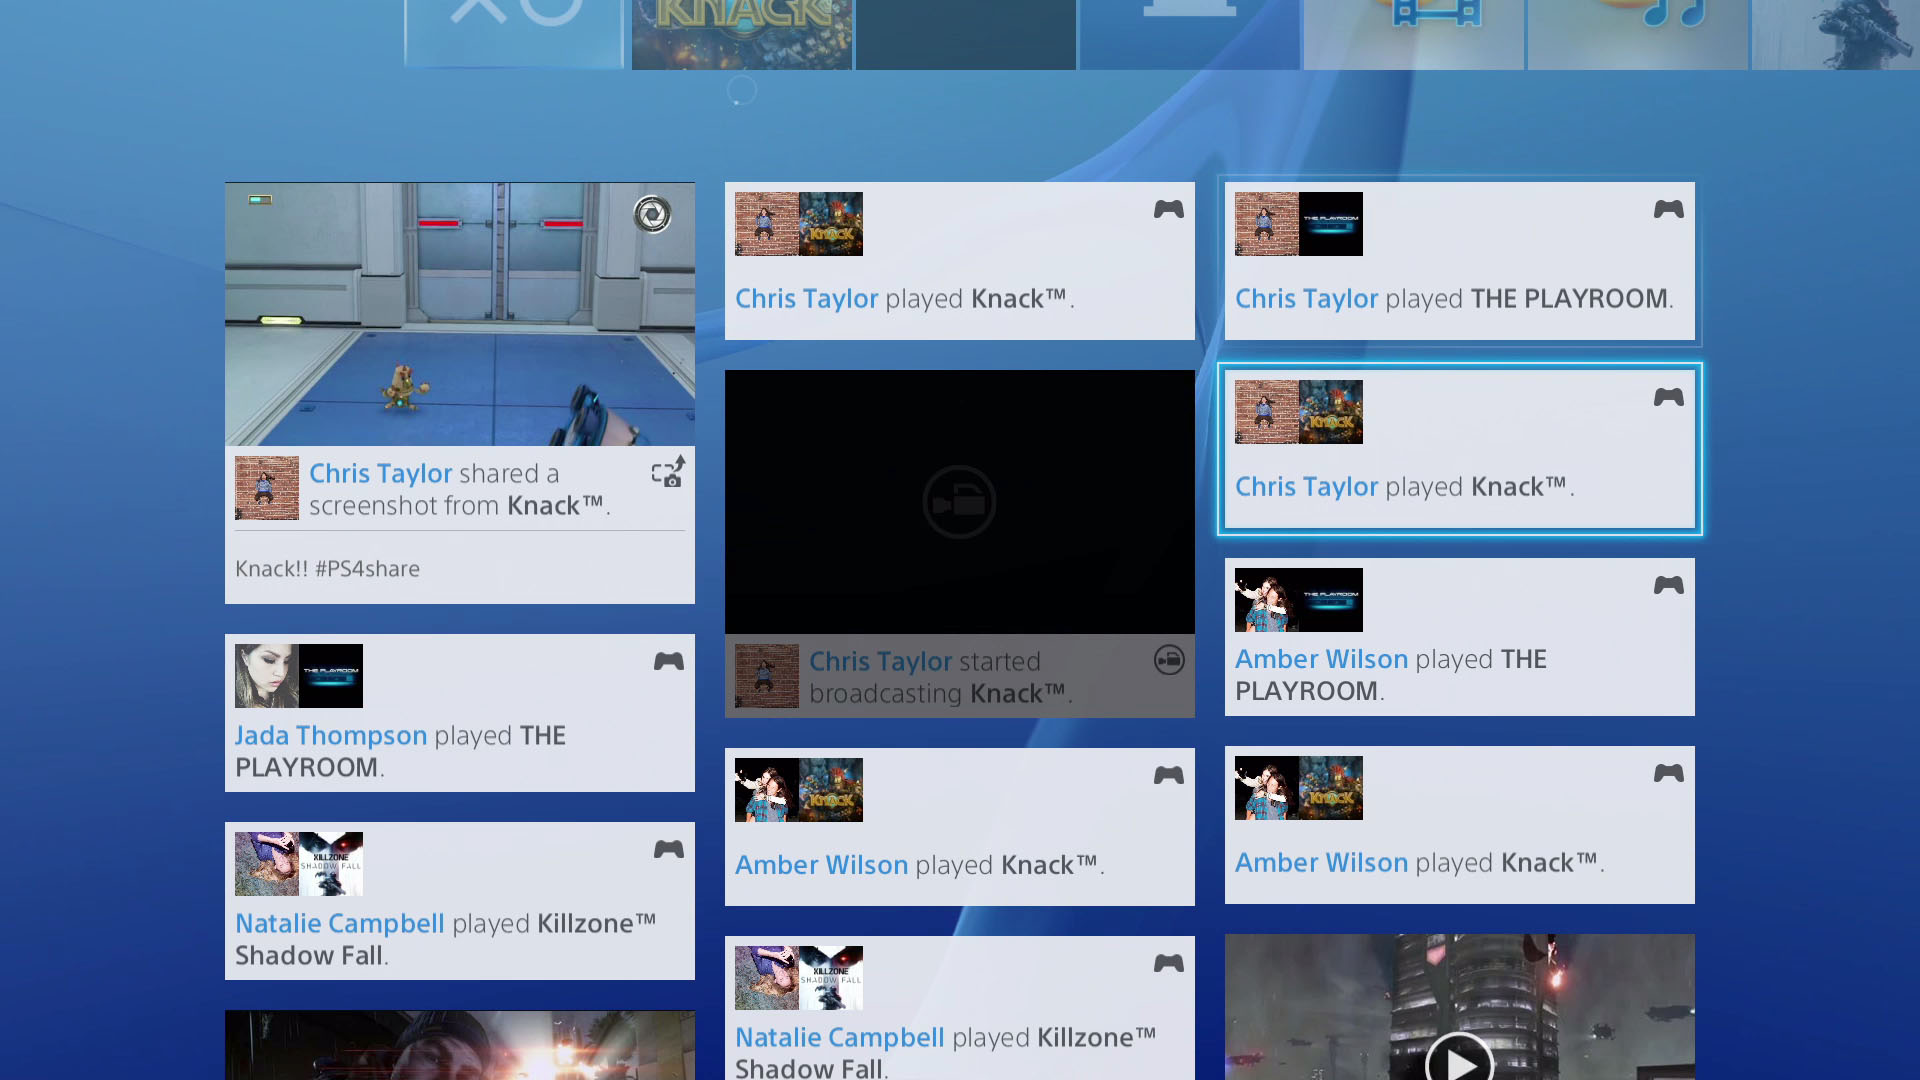1920x1080 pixels.
Task: Open Chris Taylor's avatar on unhighlighted Knack card
Action: click(x=767, y=224)
